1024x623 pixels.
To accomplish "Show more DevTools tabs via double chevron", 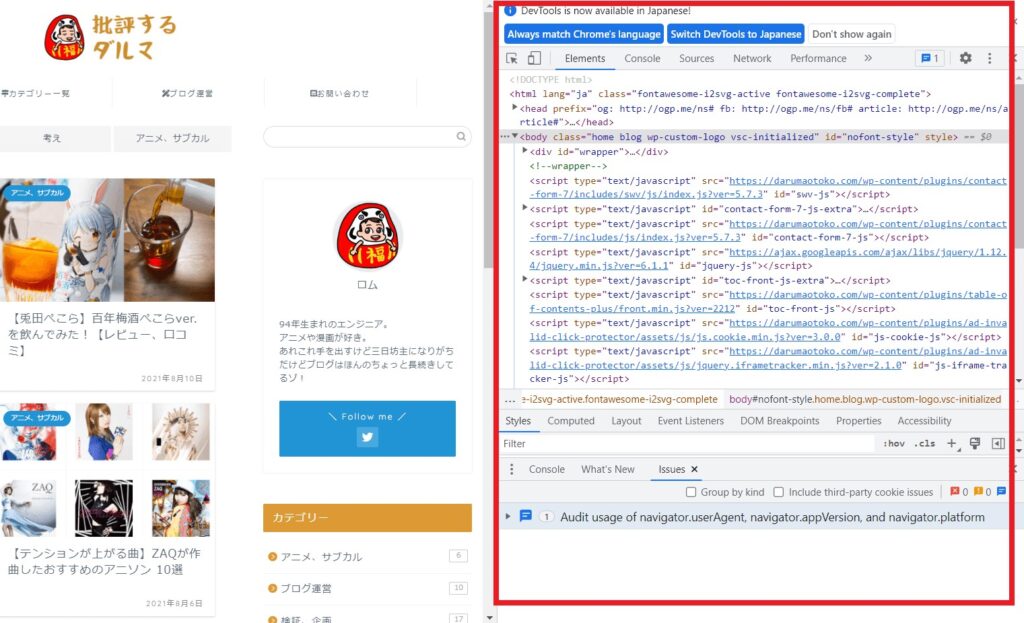I will pyautogui.click(x=868, y=58).
